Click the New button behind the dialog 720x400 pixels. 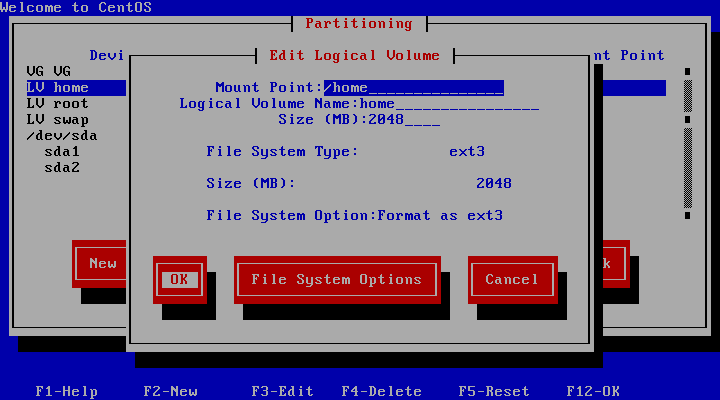coord(102,264)
